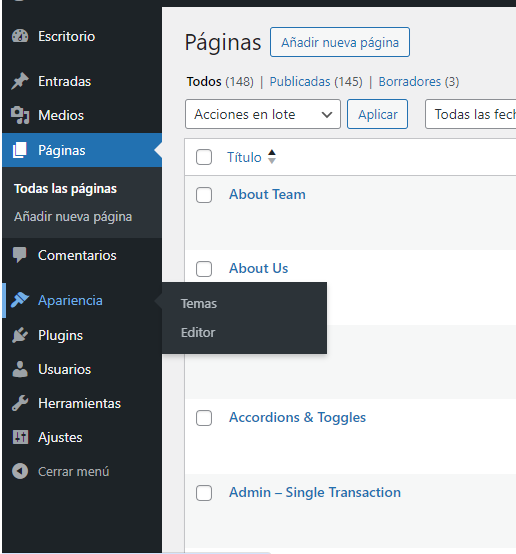
Task: Toggle the select-all checkbox beside Título
Action: pyautogui.click(x=204, y=157)
